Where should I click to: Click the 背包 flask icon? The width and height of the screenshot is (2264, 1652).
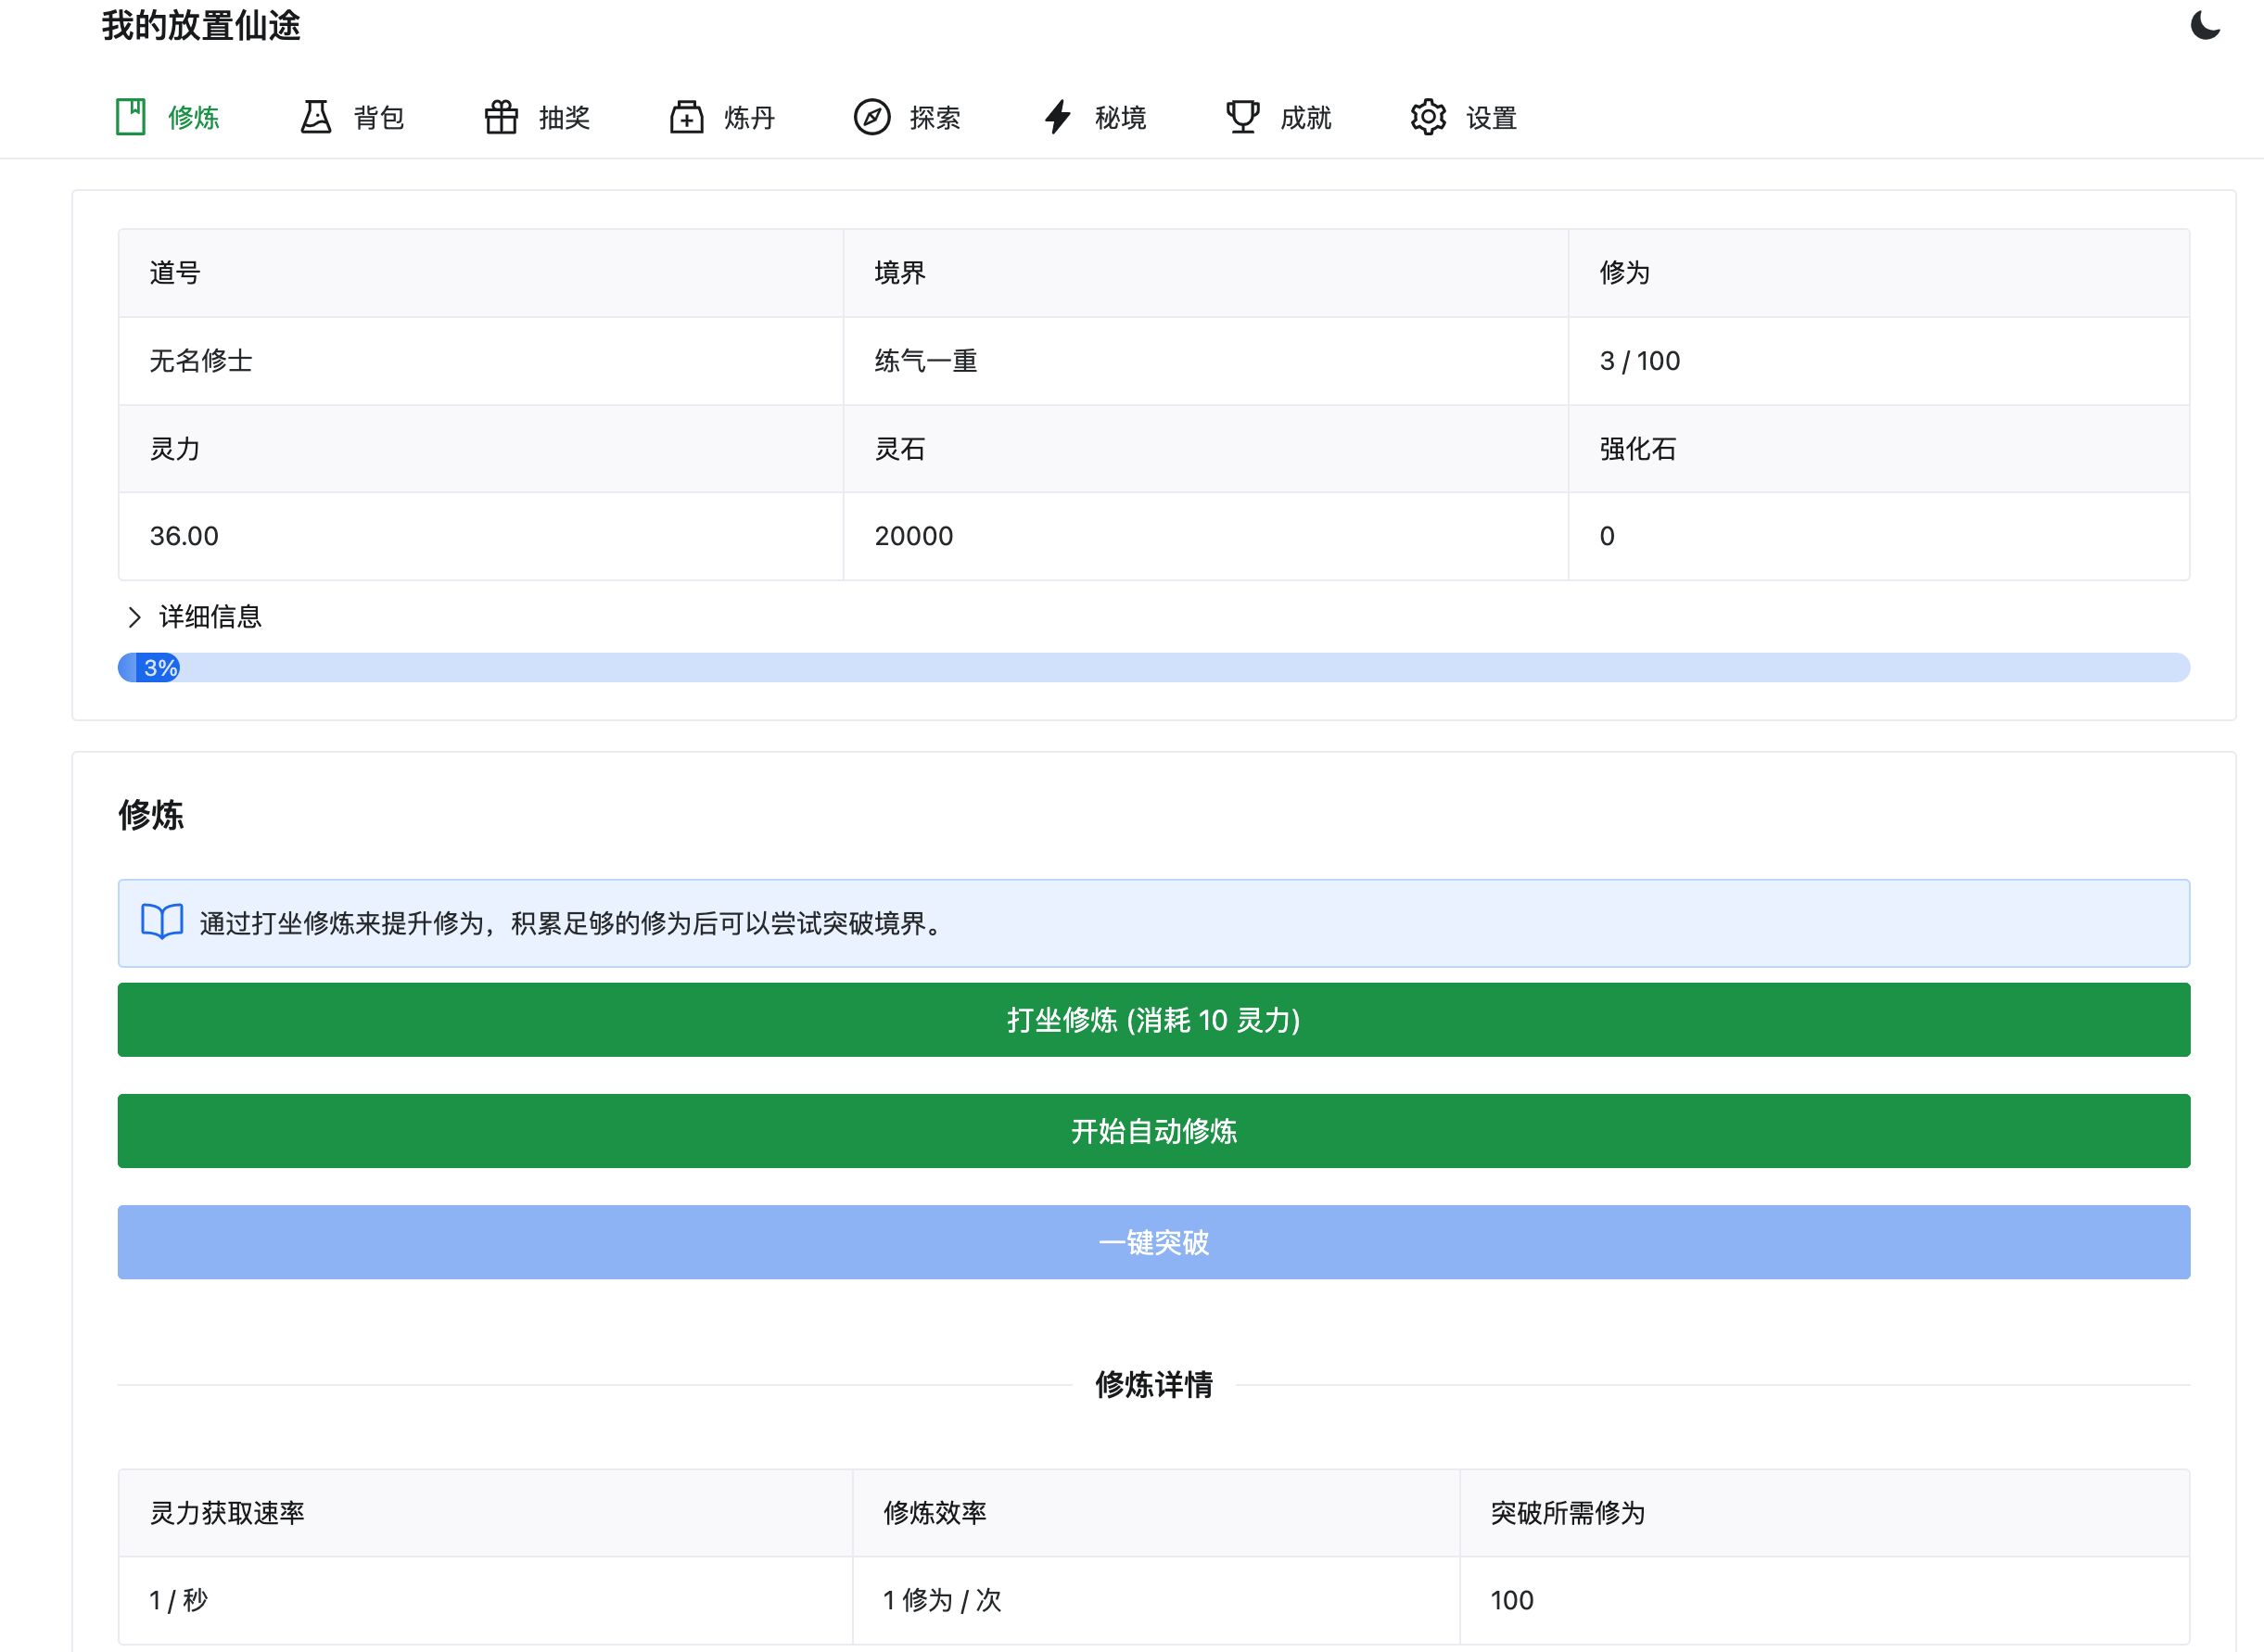[x=316, y=117]
